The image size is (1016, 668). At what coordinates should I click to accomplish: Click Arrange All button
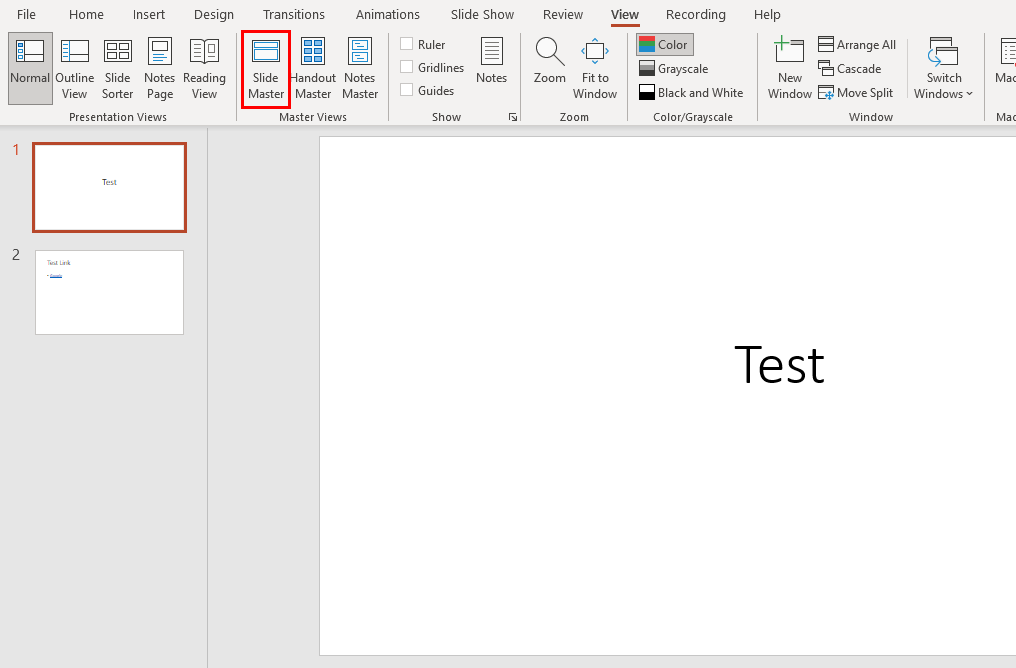click(x=857, y=45)
